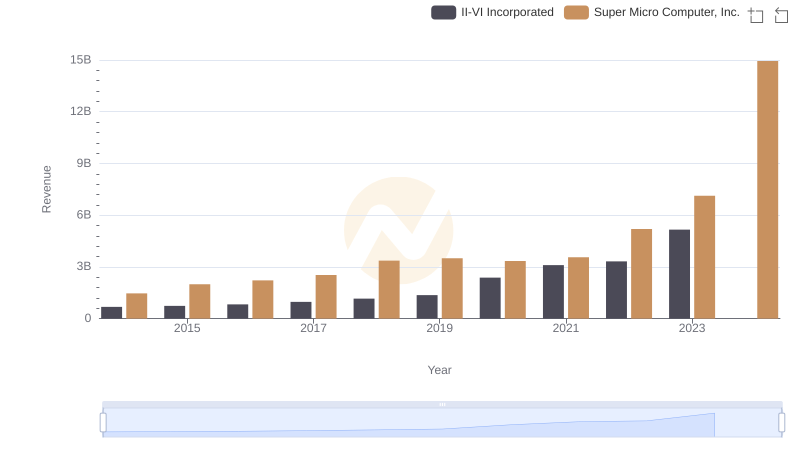
Task: Click the '2023' x-axis label
Action: point(692,328)
